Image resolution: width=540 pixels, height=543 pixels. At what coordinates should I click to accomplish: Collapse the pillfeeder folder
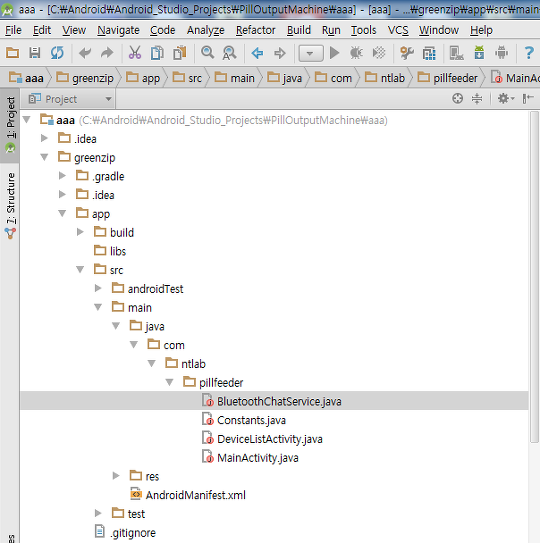(169, 382)
